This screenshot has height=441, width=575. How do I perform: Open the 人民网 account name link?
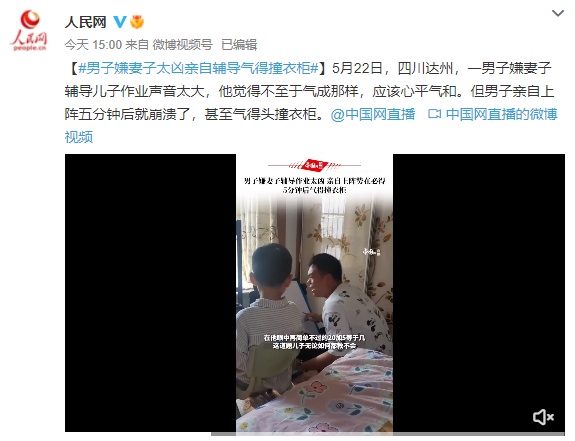pos(85,22)
